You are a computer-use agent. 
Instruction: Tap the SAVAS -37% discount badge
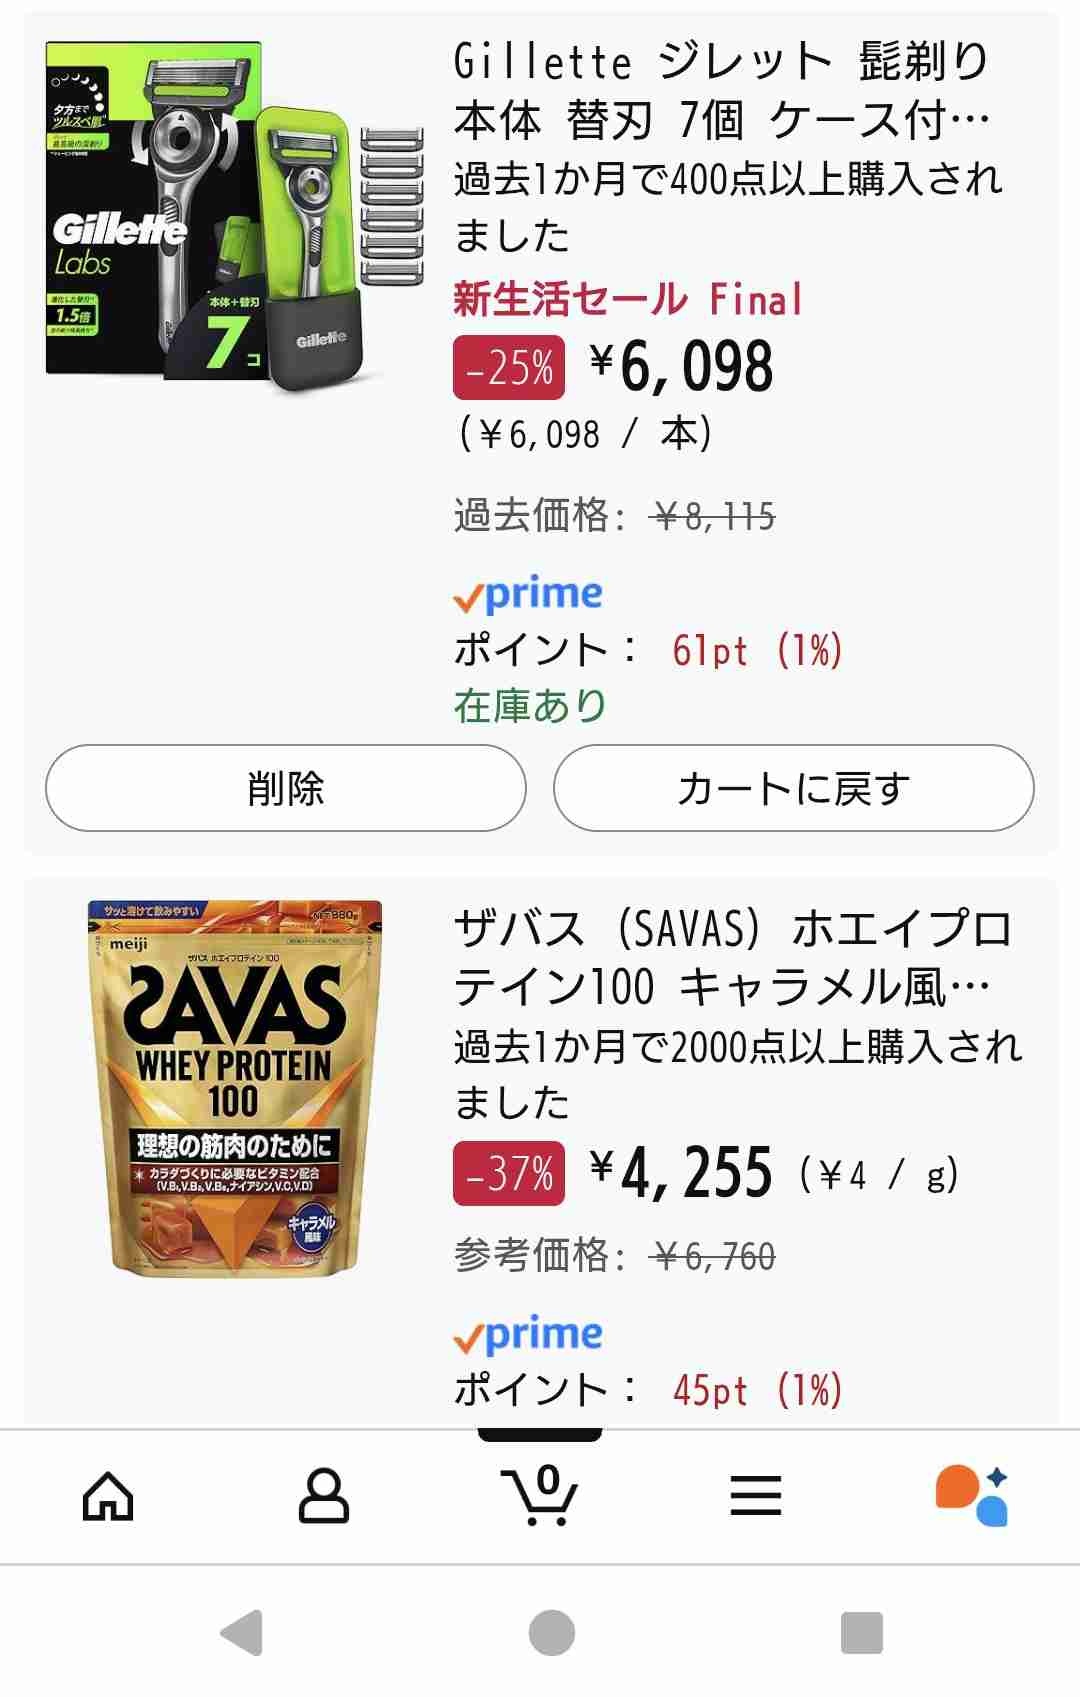[x=509, y=1173]
